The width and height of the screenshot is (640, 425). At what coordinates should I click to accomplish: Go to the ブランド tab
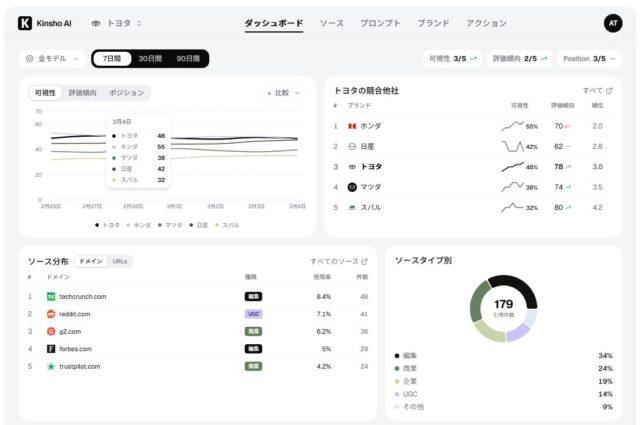pyautogui.click(x=433, y=23)
